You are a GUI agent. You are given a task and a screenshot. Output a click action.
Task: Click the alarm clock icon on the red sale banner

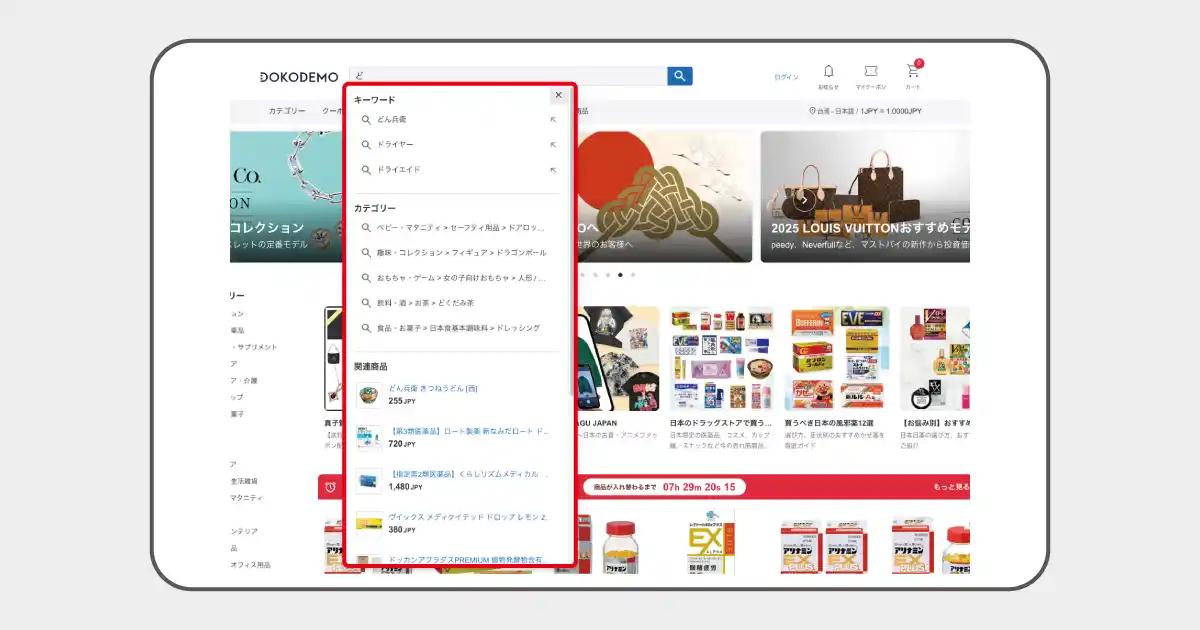(x=330, y=487)
